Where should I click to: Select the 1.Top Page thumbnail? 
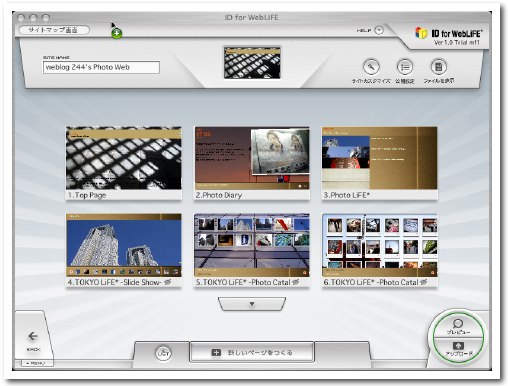pos(124,163)
